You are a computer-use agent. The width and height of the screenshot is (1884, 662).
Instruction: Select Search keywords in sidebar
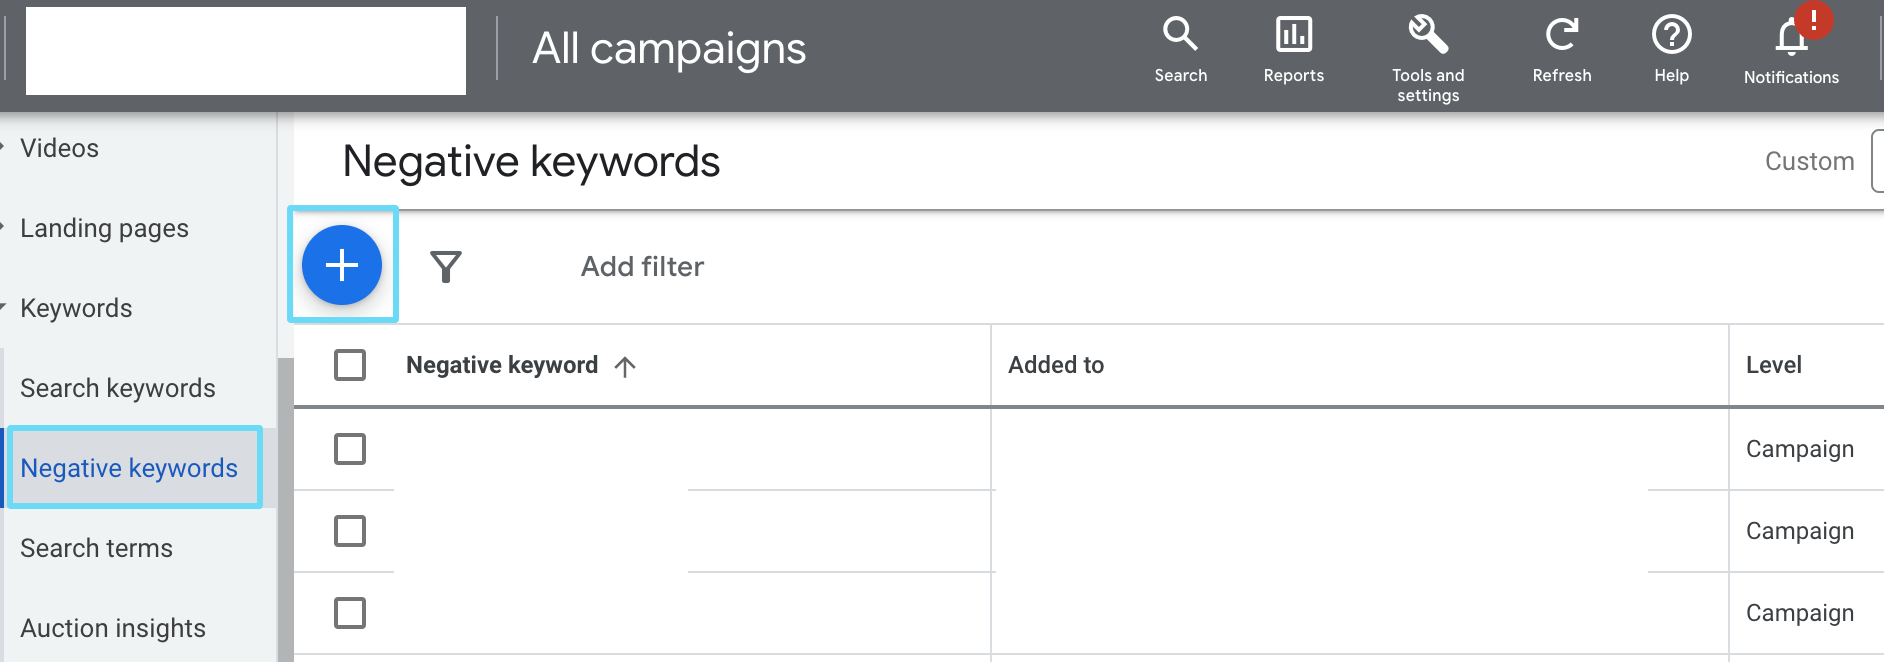(118, 388)
